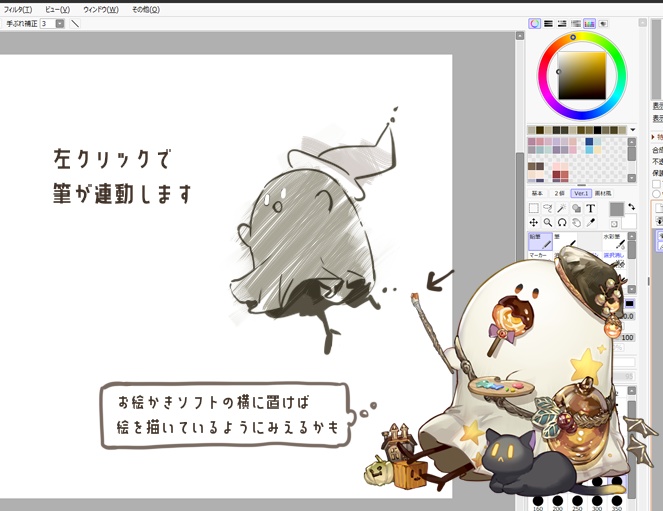Select the Move tool
The width and height of the screenshot is (663, 511).
click(x=534, y=222)
